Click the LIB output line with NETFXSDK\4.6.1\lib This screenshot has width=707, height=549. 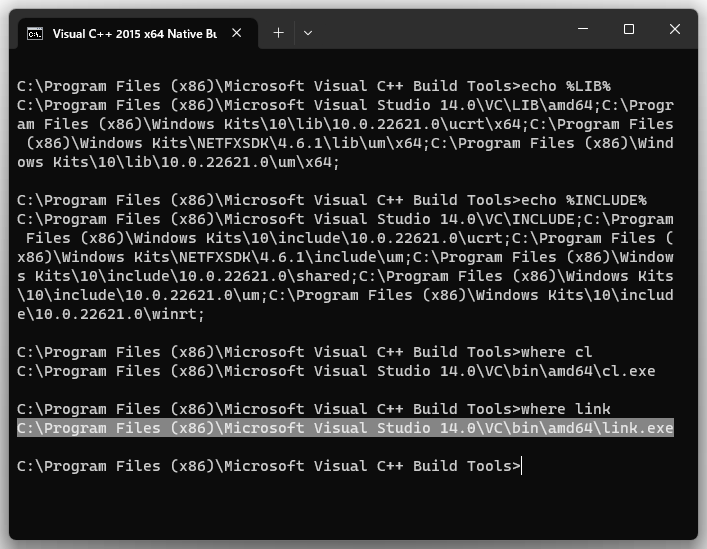tap(349, 143)
